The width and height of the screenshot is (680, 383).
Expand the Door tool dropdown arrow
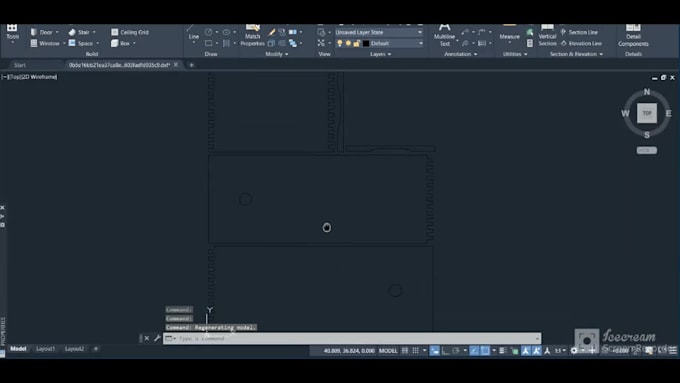(57, 32)
